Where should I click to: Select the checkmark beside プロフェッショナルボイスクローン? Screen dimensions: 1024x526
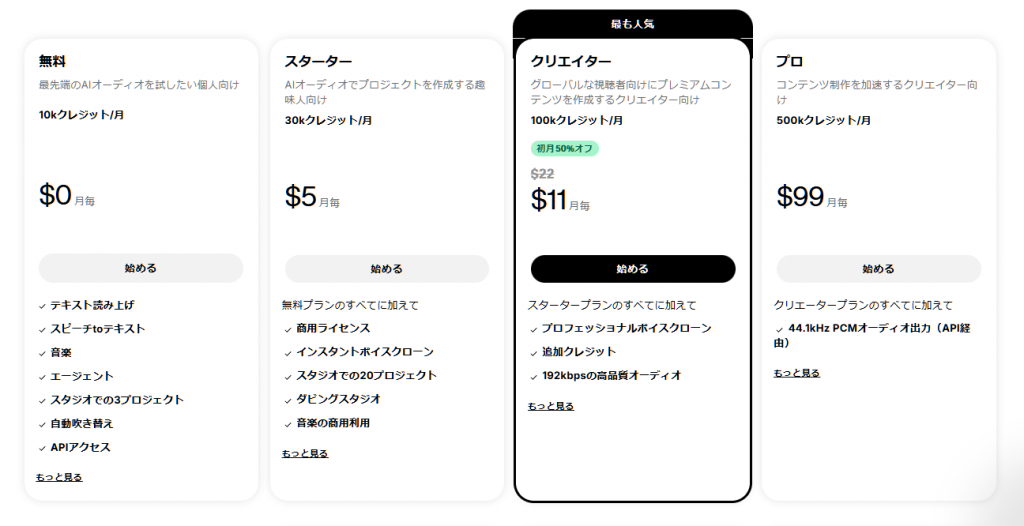(534, 328)
